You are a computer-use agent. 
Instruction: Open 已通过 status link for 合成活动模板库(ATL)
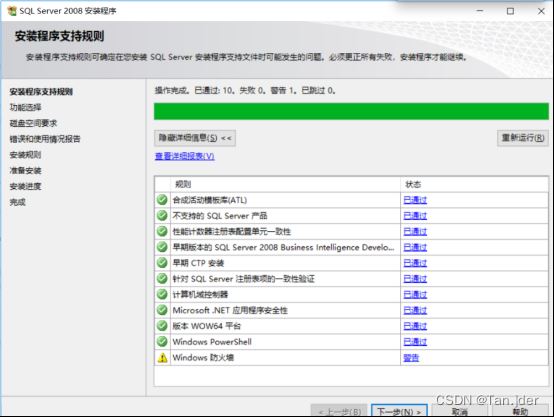[415, 200]
